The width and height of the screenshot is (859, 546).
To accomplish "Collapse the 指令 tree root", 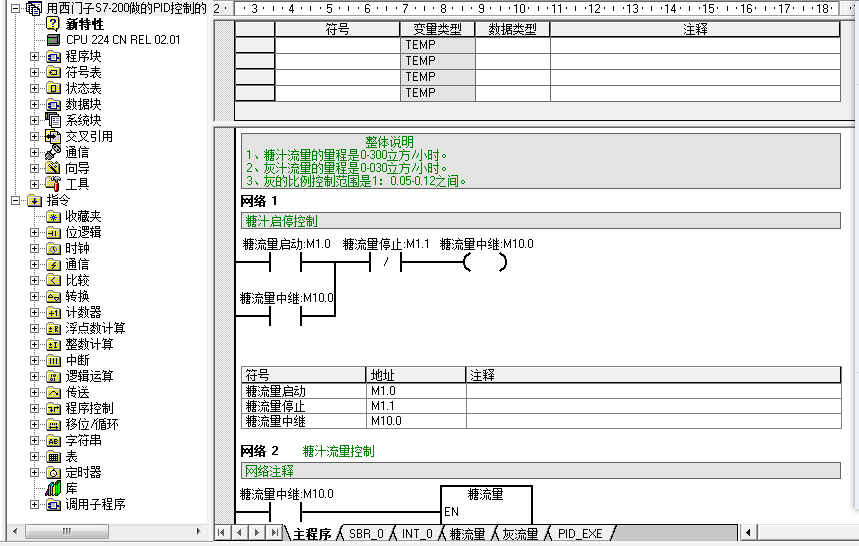I will [16, 200].
